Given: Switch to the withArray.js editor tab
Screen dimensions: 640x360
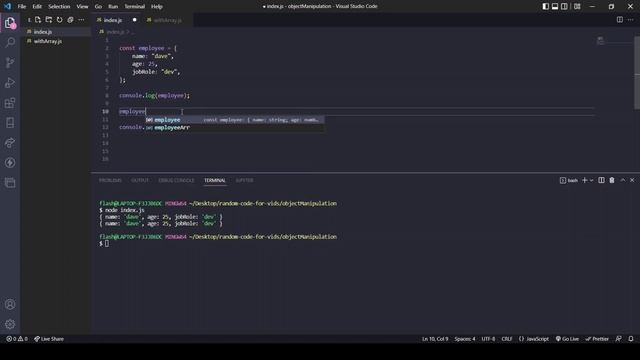Looking at the screenshot, I should point(167,20).
